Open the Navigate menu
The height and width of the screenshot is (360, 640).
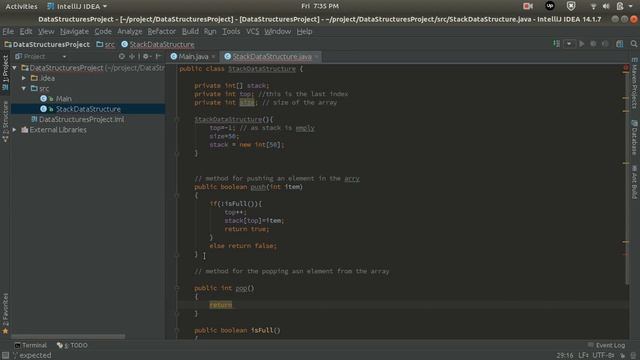pos(74,31)
